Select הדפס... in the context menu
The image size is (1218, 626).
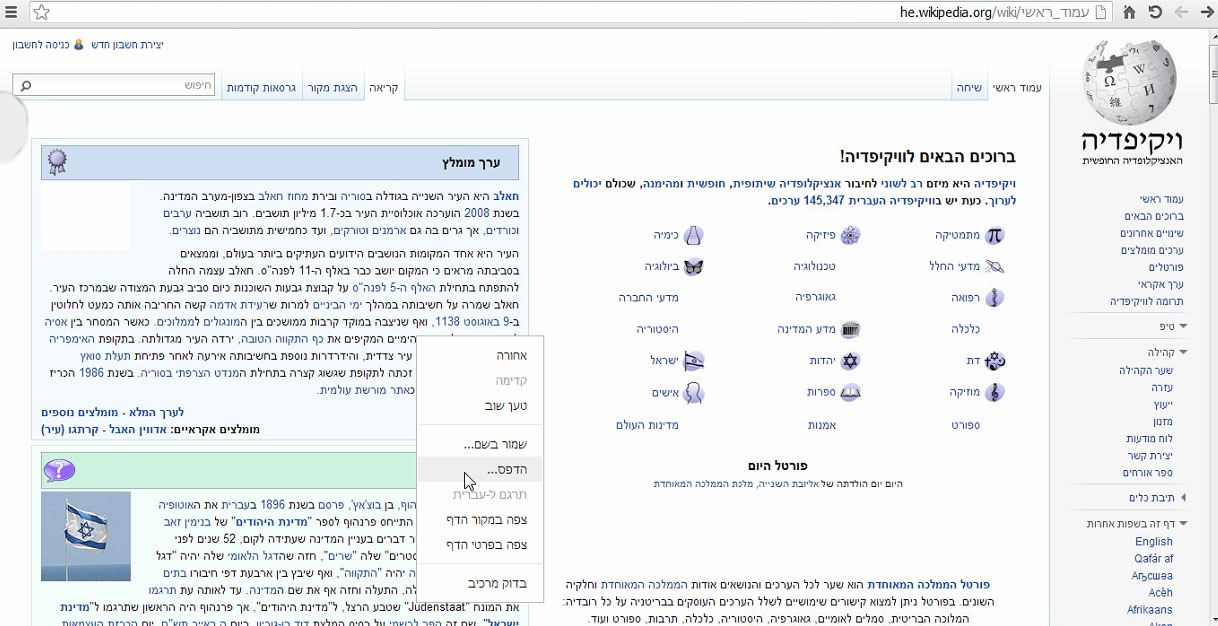coord(507,469)
